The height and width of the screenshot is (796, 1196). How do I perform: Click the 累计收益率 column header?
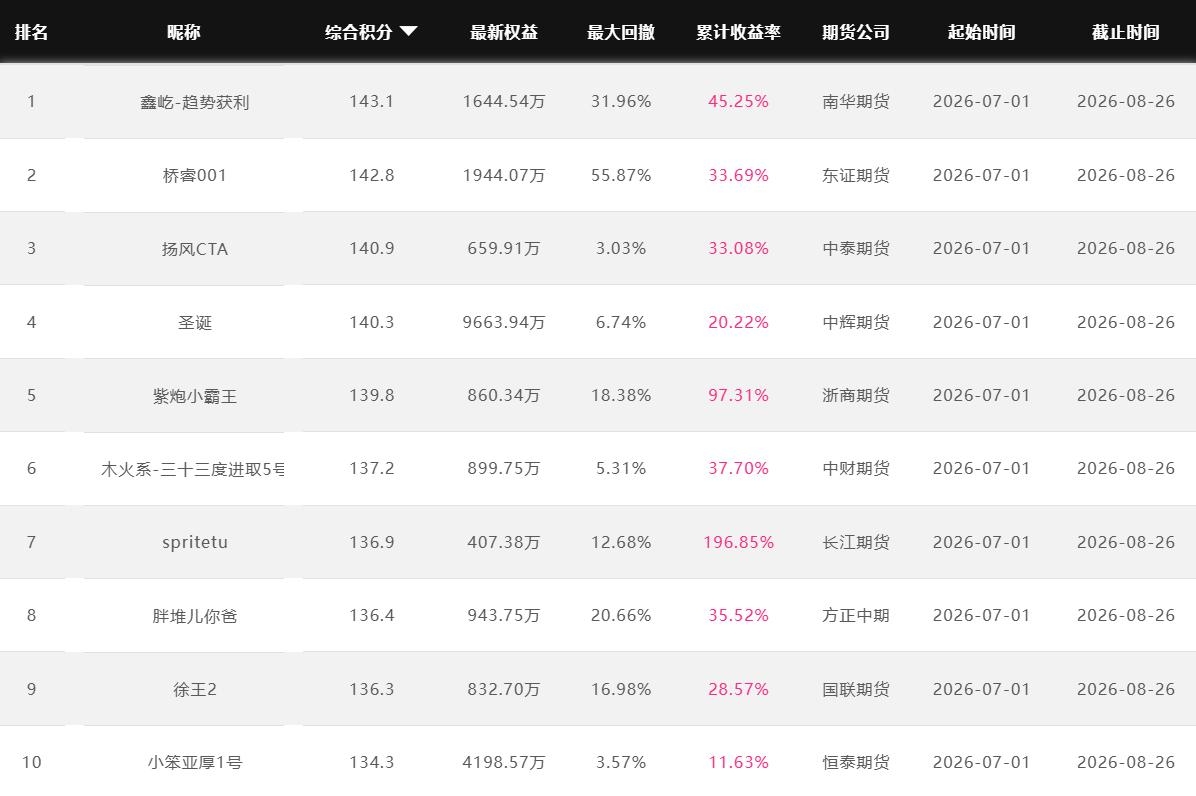click(738, 32)
